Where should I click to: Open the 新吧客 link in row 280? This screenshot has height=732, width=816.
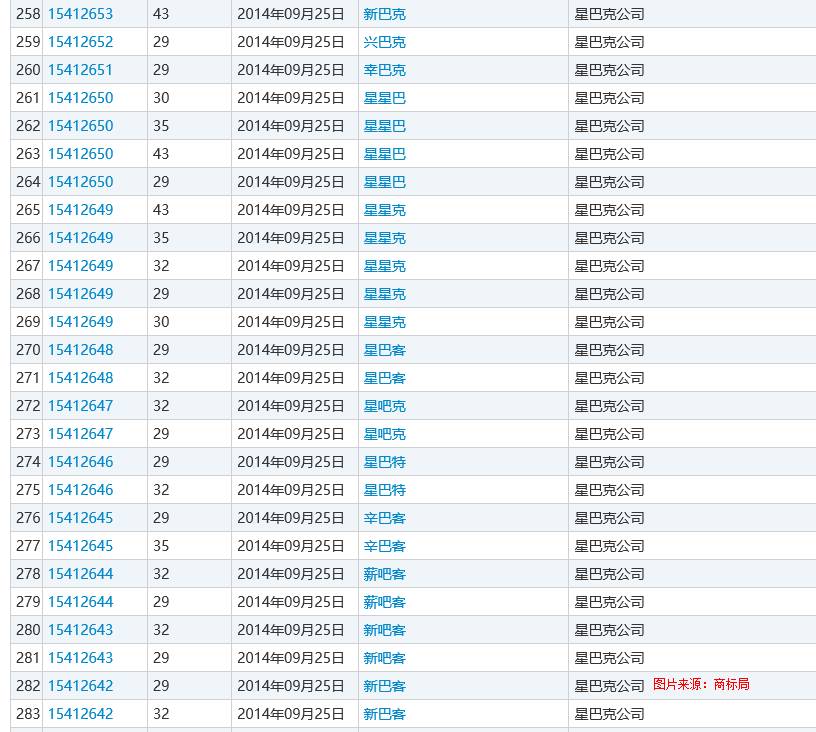coord(385,630)
